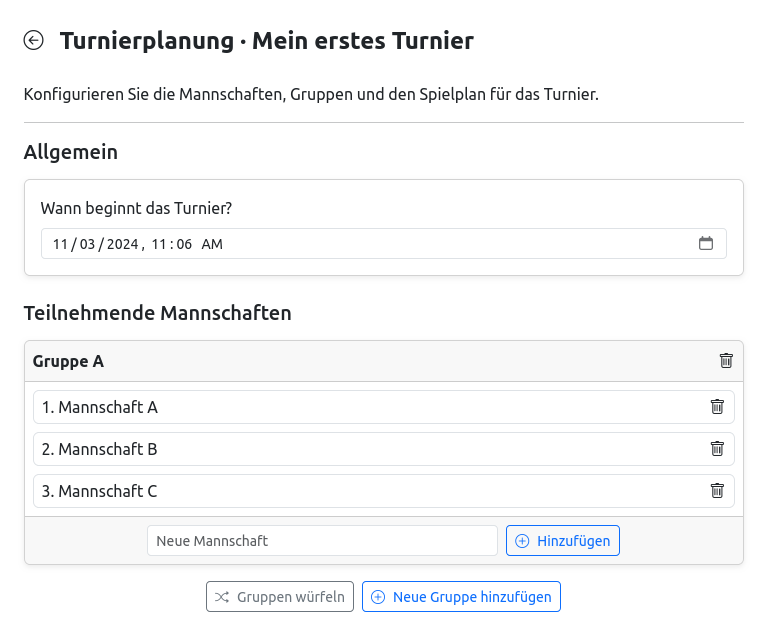Viewport: 771px width, 631px height.
Task: Click Gruppen würfeln button
Action: coord(280,597)
